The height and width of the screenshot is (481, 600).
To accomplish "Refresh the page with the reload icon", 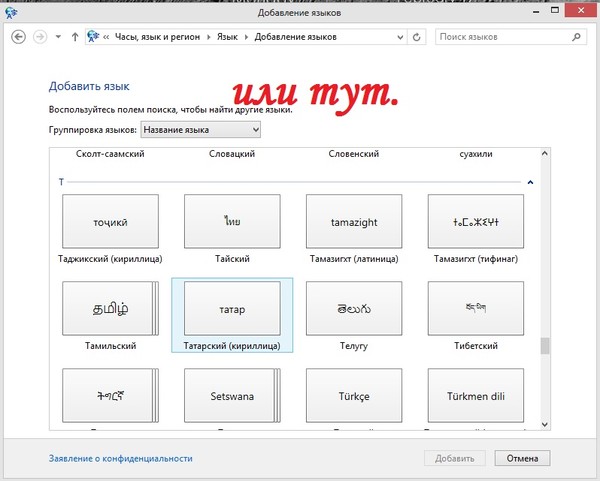I will 416,37.
